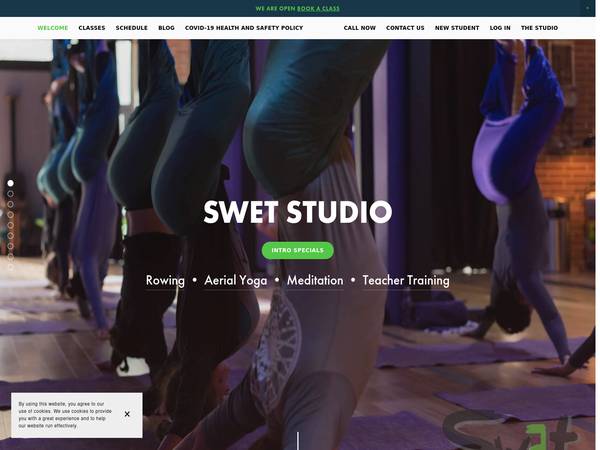Viewport: 600px width, 450px height.
Task: Follow the Teacher Training link
Action: pos(406,280)
